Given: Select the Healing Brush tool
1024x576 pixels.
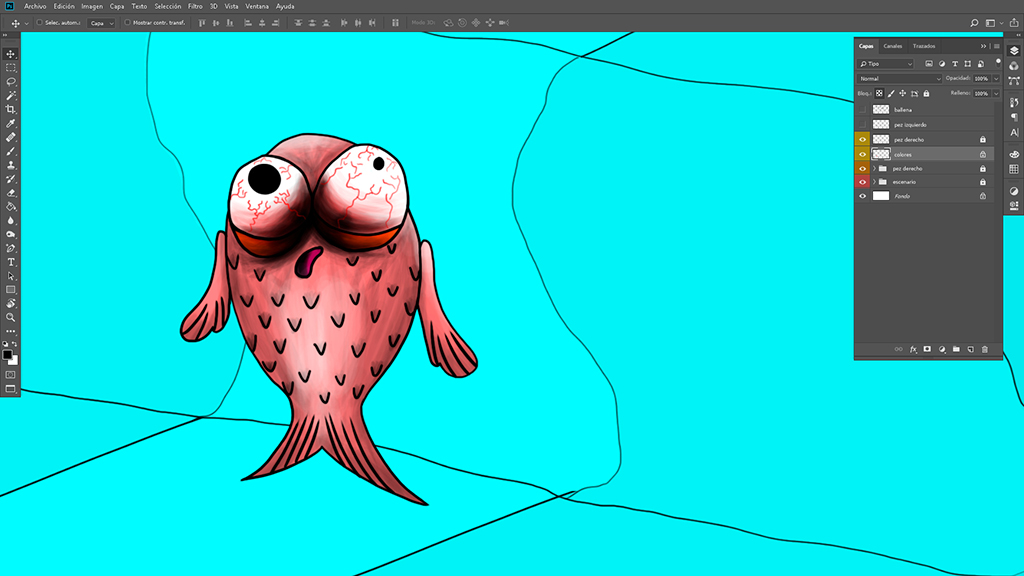Looking at the screenshot, I should pyautogui.click(x=10, y=137).
